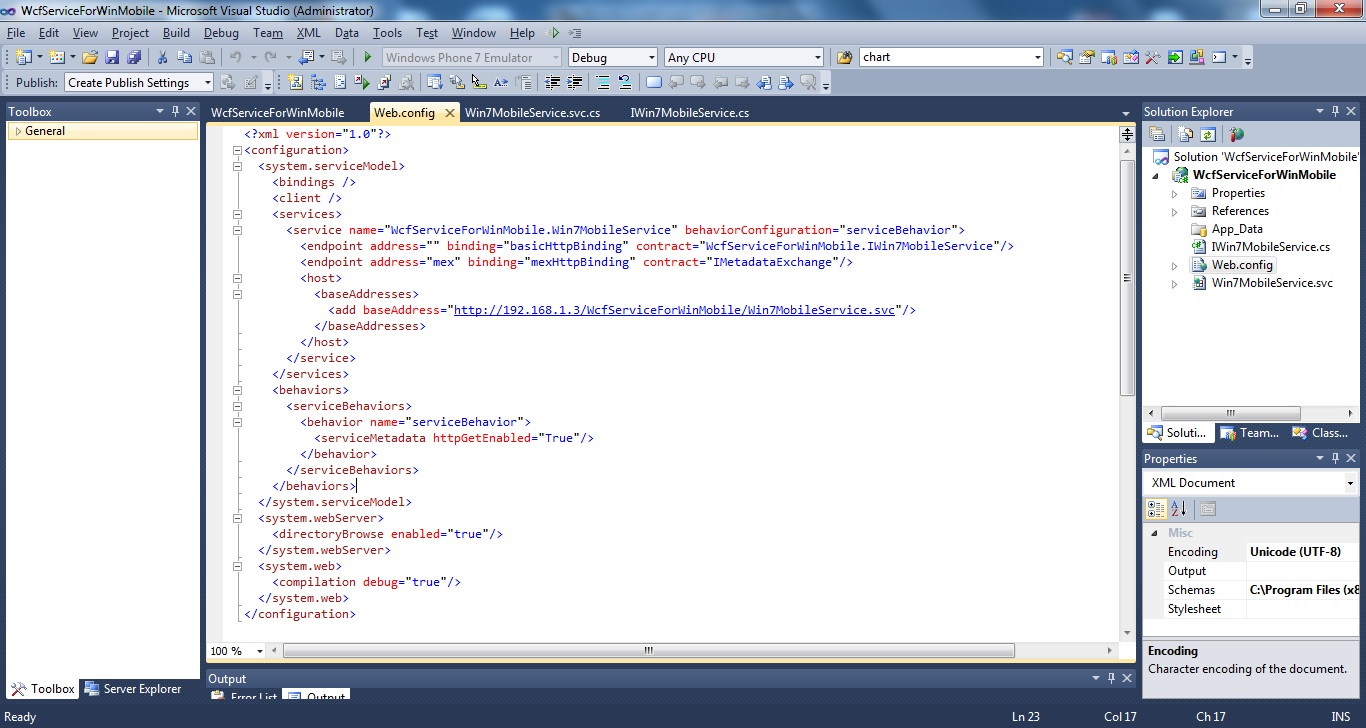The width and height of the screenshot is (1366, 728).
Task: Refresh Solution Explorer with the refresh icon
Action: pos(1207,134)
